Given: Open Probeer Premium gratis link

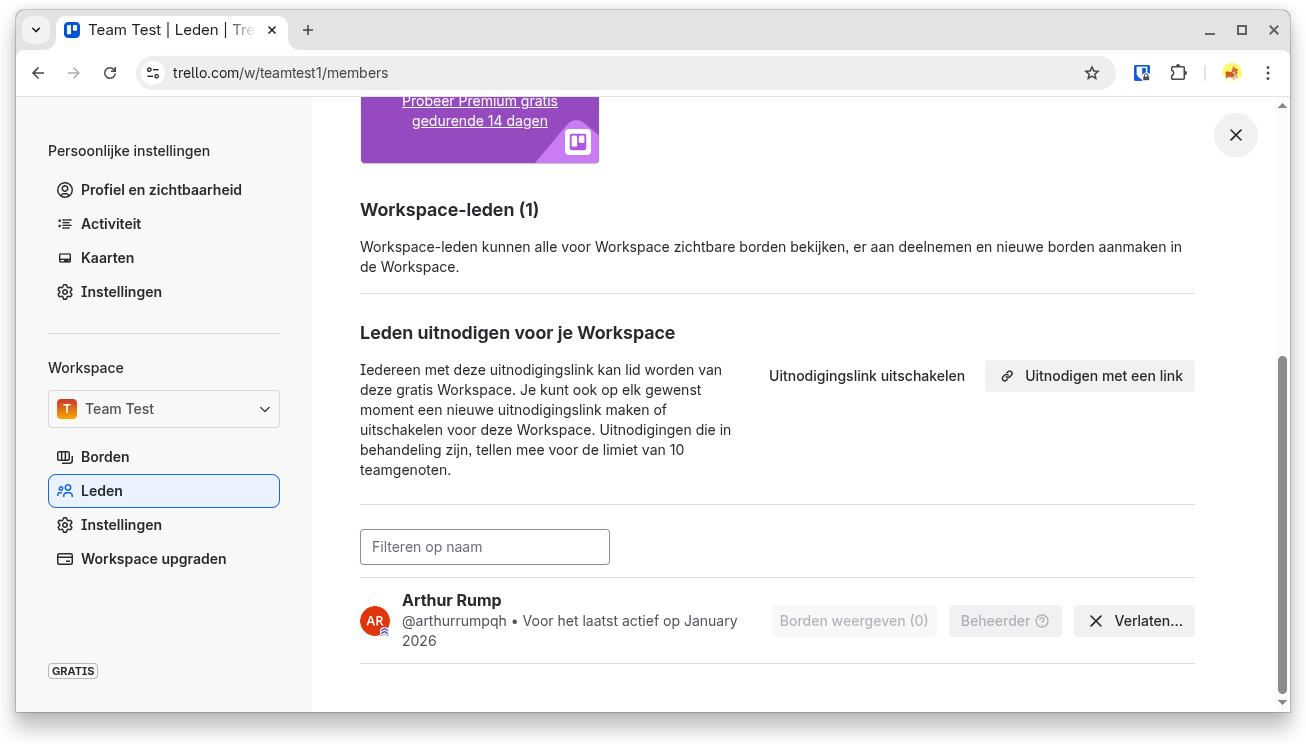Looking at the screenshot, I should (x=480, y=111).
